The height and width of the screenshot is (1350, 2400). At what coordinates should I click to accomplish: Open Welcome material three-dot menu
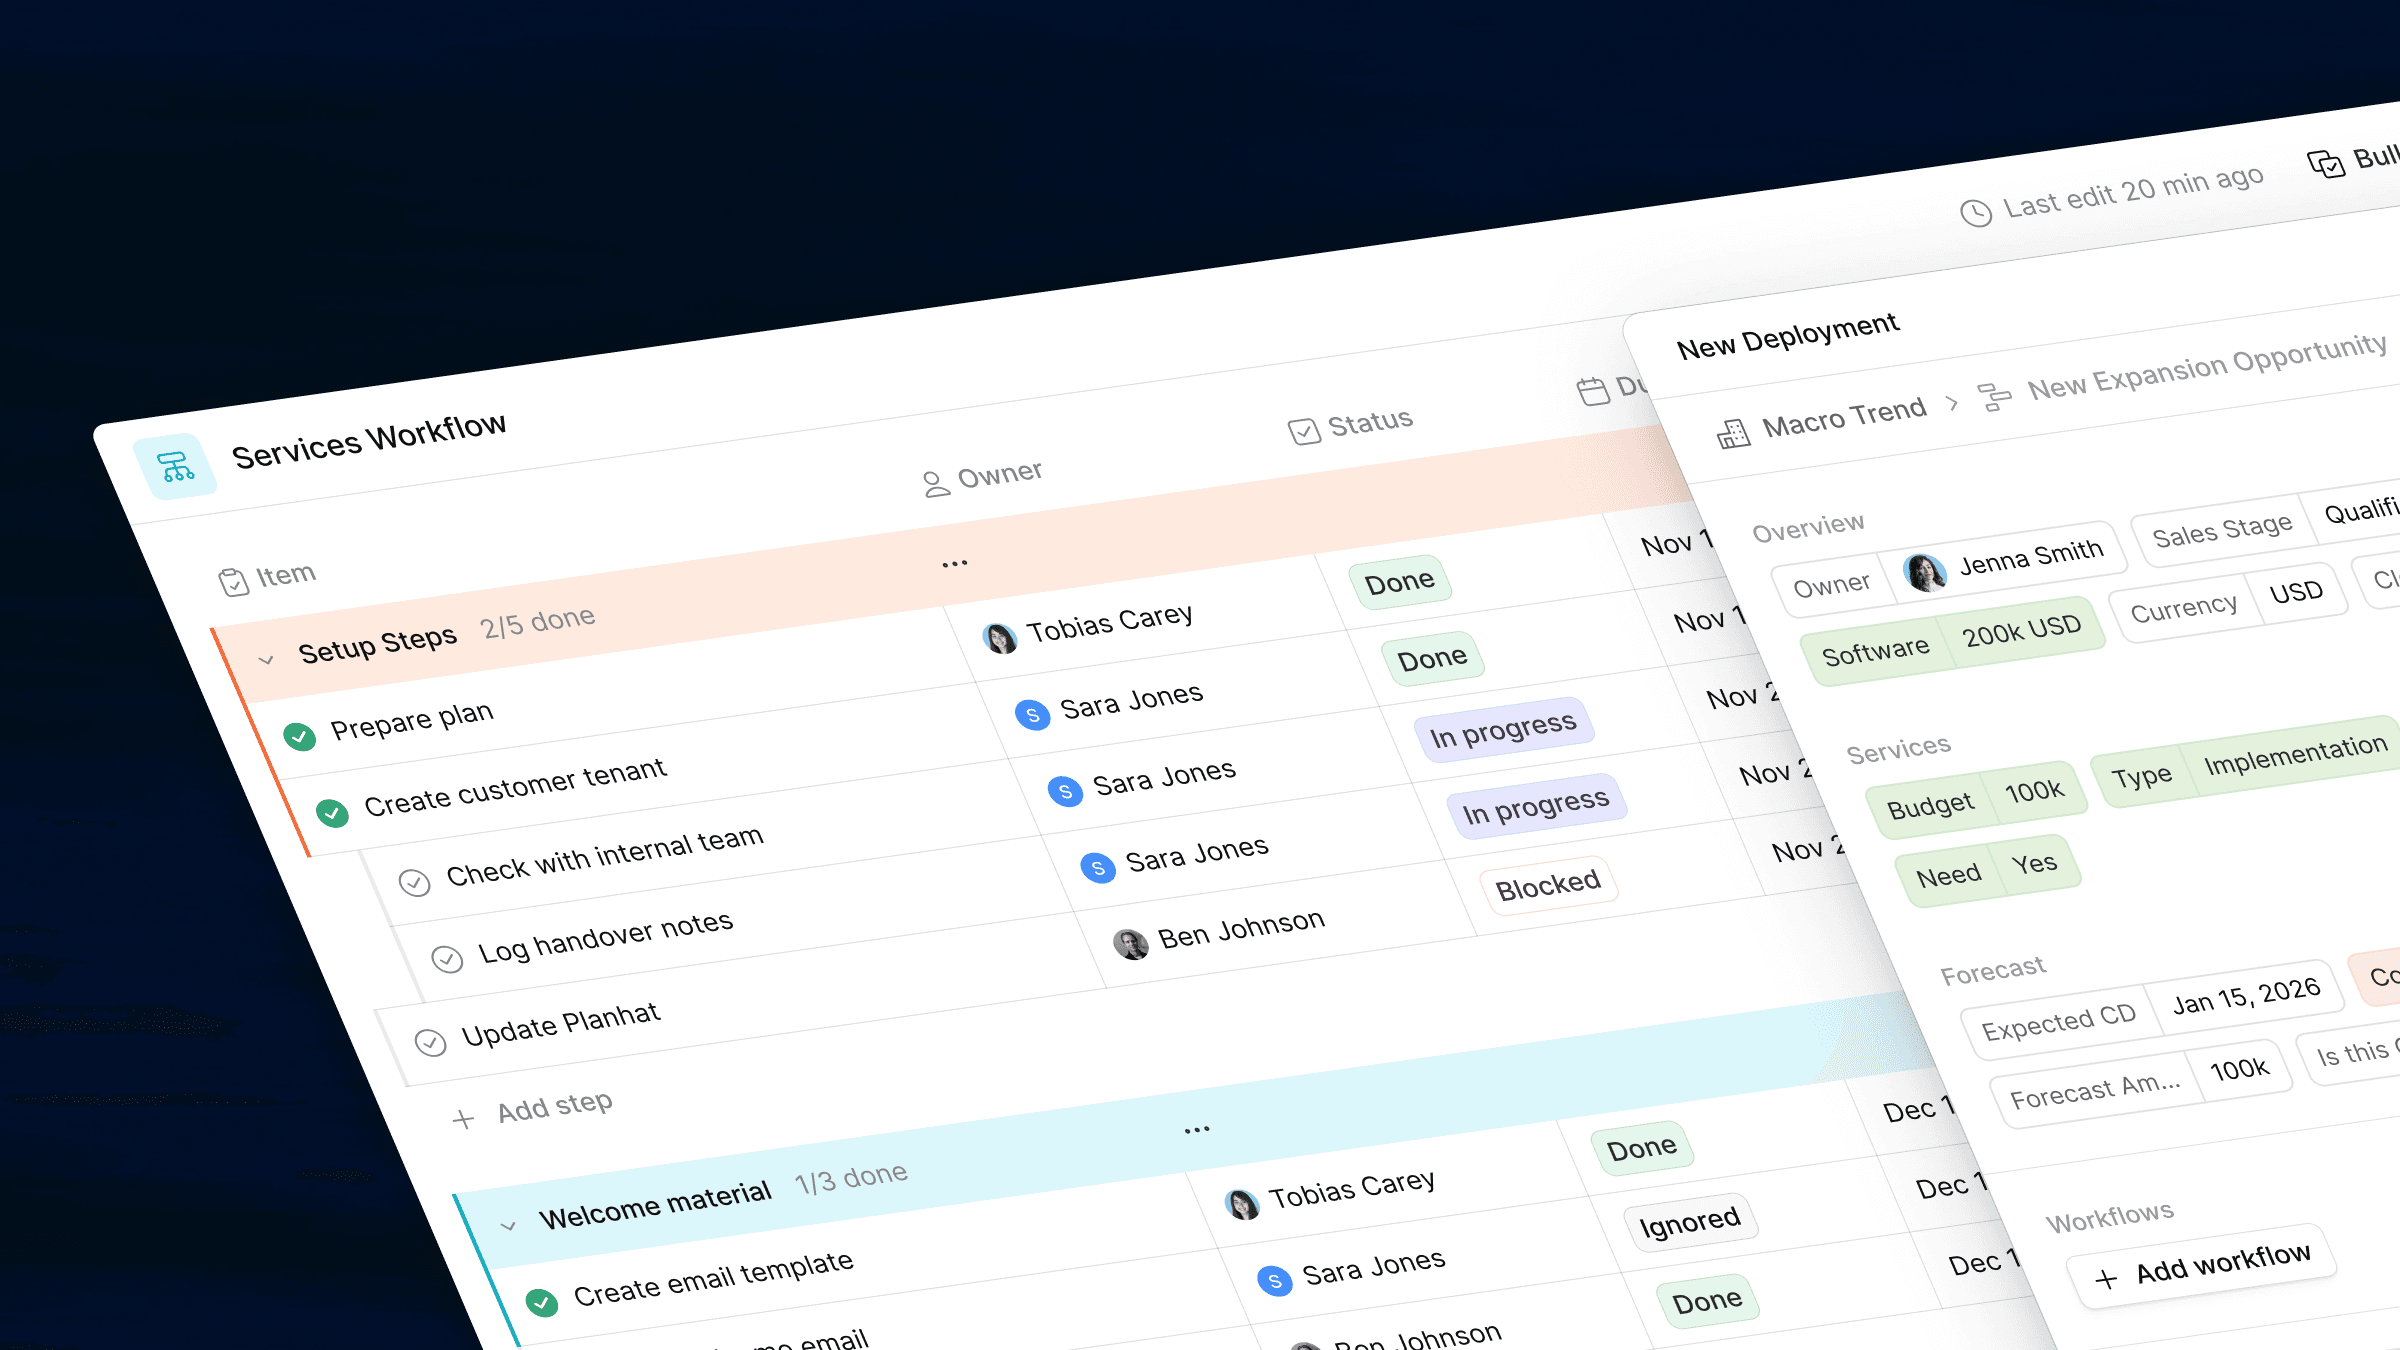click(1196, 1130)
